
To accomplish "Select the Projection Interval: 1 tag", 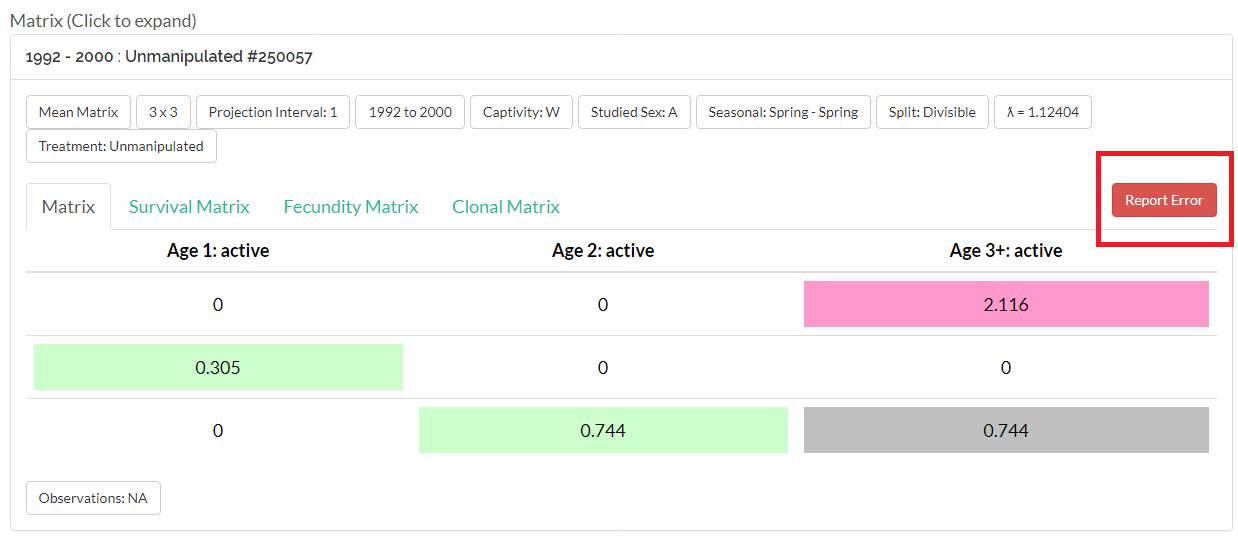I will pyautogui.click(x=273, y=112).
